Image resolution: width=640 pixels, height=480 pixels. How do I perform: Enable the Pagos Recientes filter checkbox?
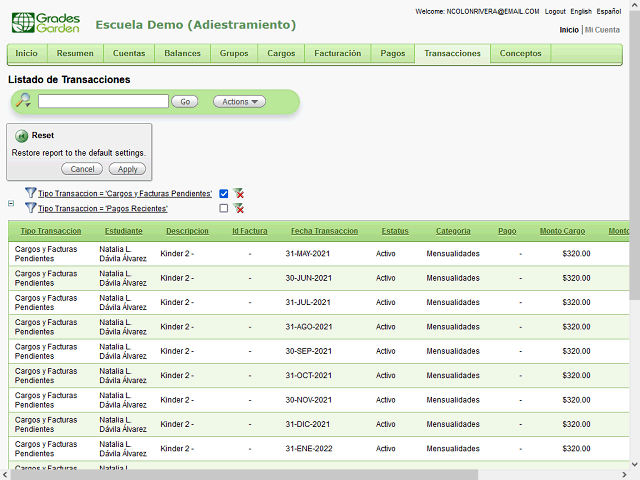224,208
